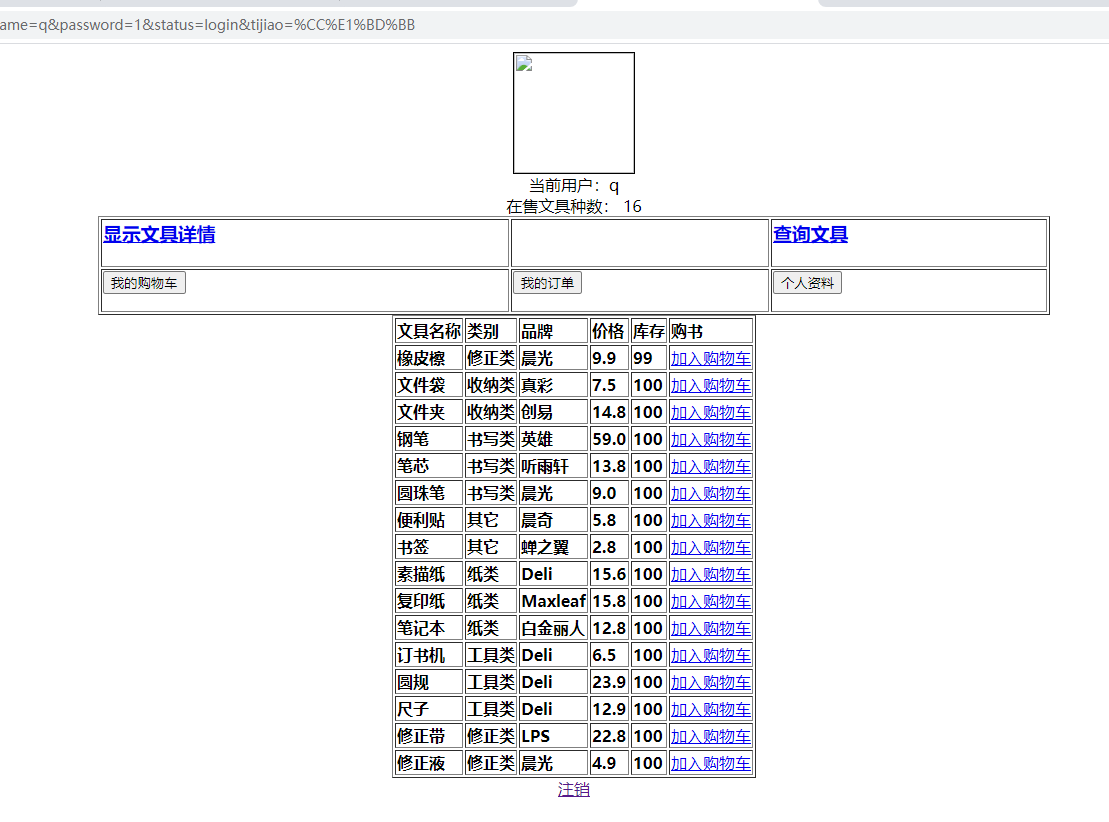Click the 我的订单 button
This screenshot has height=822, width=1109.
pos(547,283)
